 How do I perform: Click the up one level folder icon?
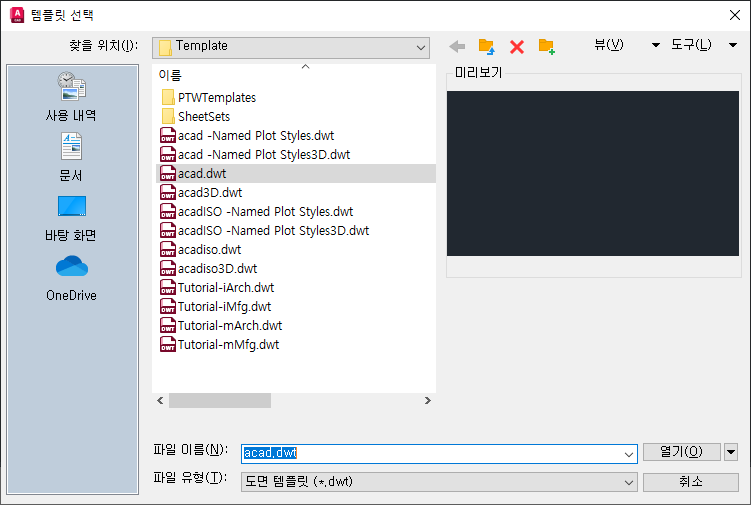[x=487, y=46]
